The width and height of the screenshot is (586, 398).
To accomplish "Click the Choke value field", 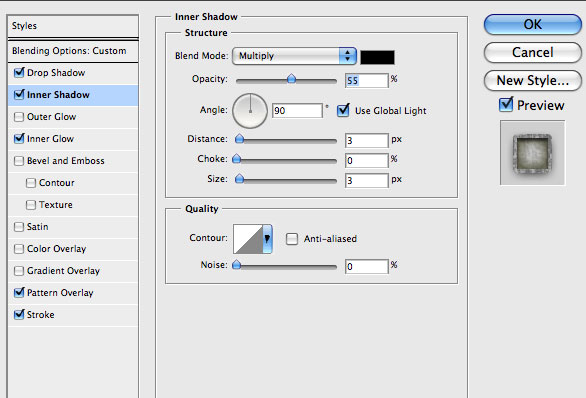I will pyautogui.click(x=367, y=161).
